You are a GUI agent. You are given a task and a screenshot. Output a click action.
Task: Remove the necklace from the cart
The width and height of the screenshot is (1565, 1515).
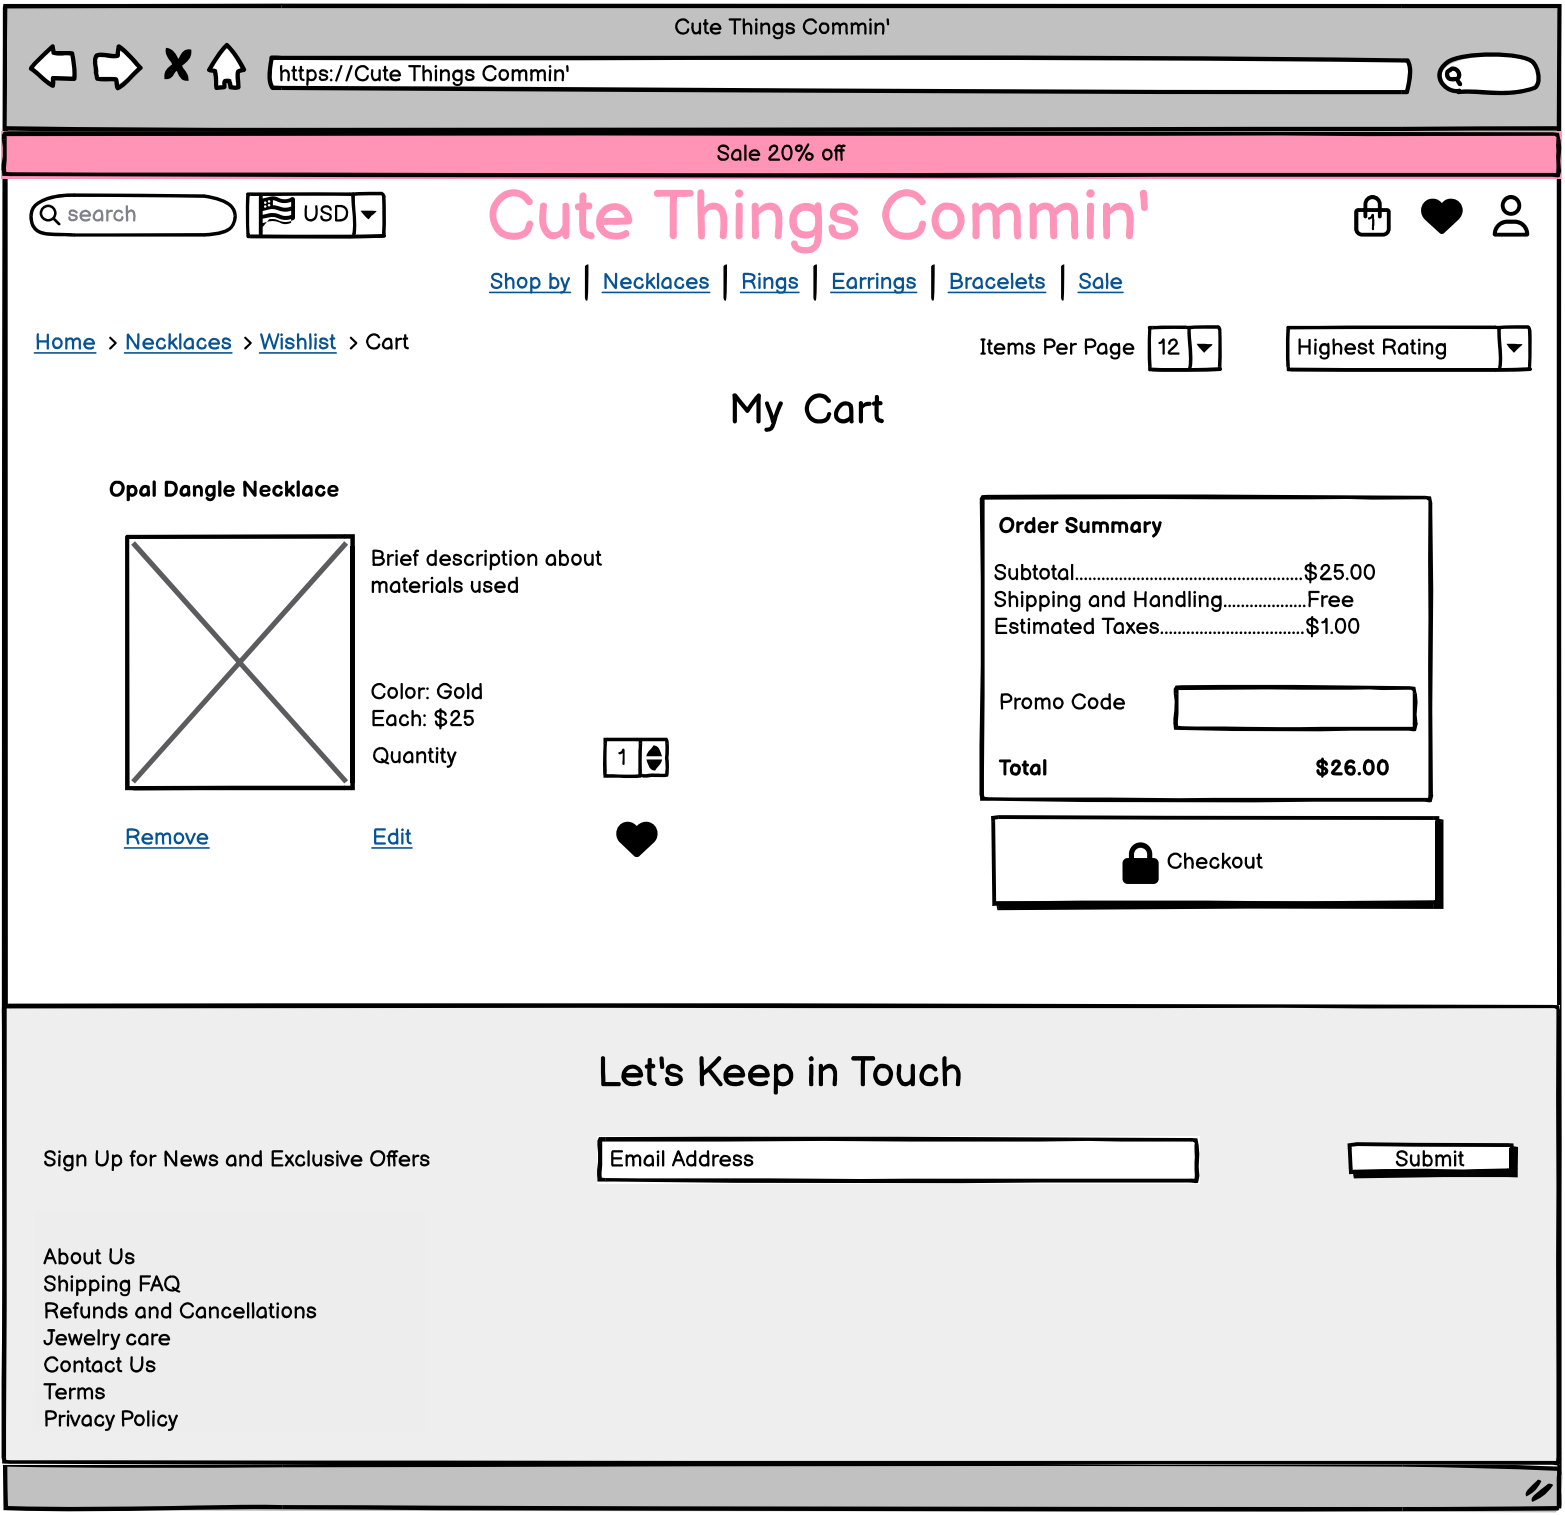167,837
